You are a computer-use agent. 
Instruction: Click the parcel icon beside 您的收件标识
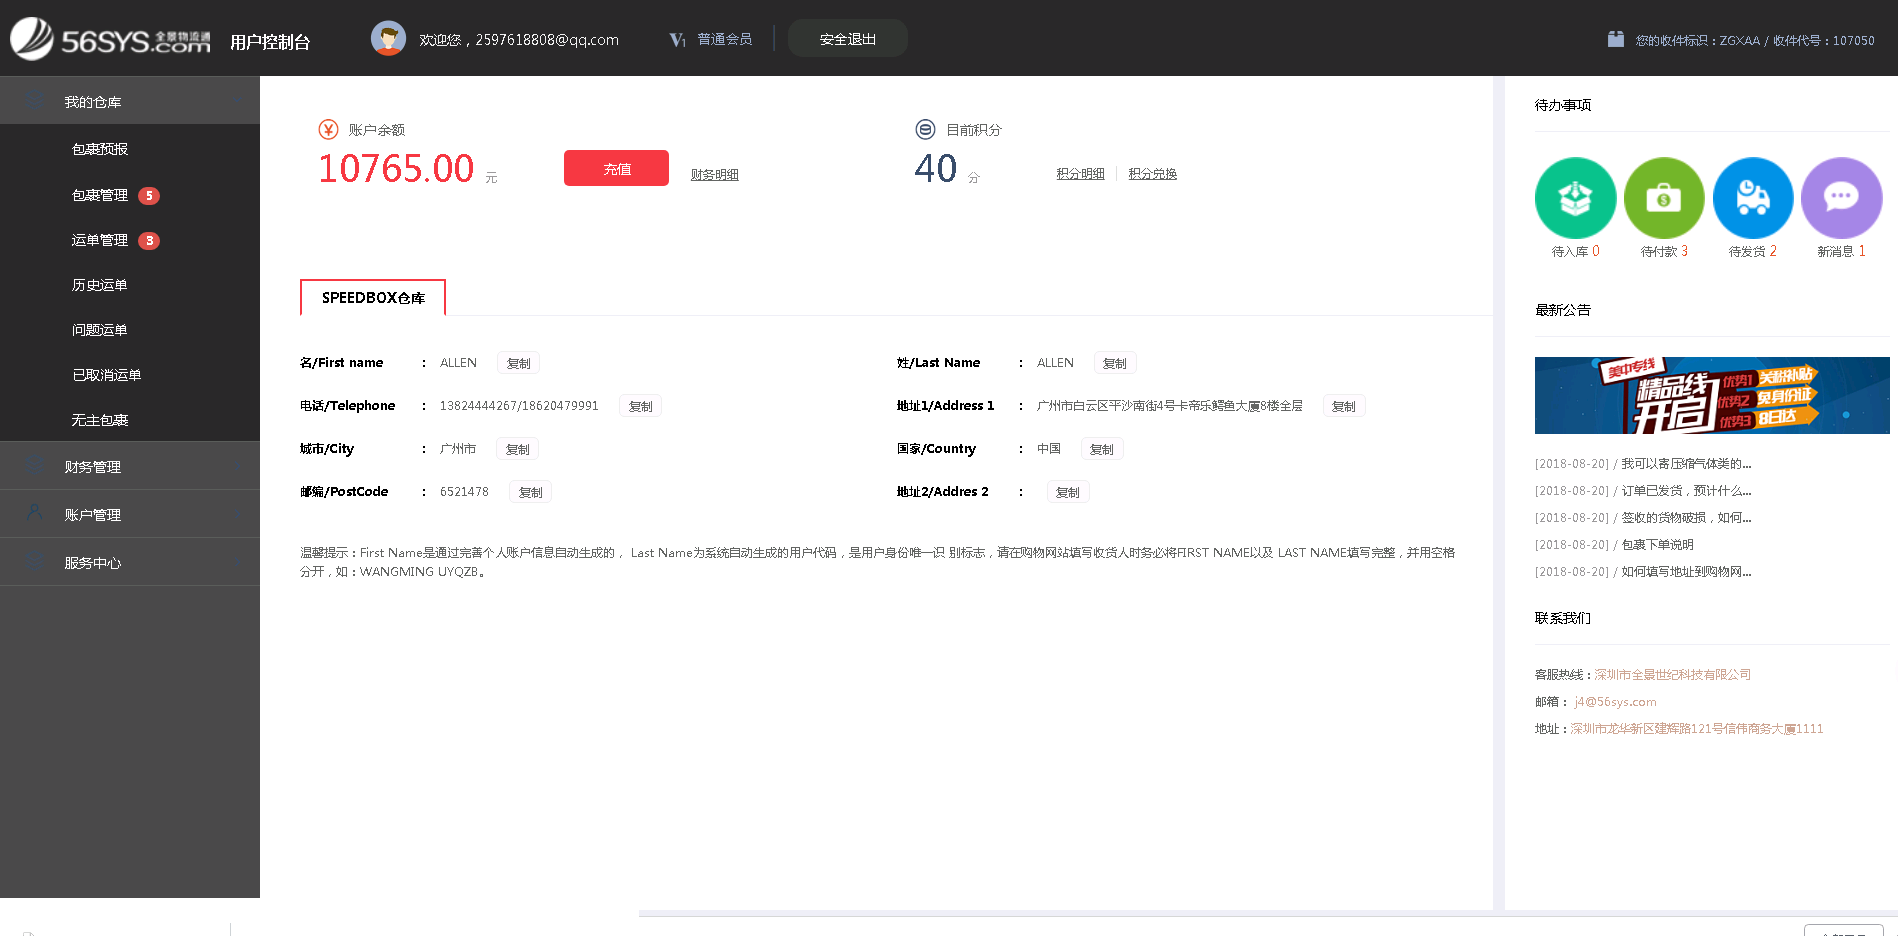click(x=1615, y=38)
